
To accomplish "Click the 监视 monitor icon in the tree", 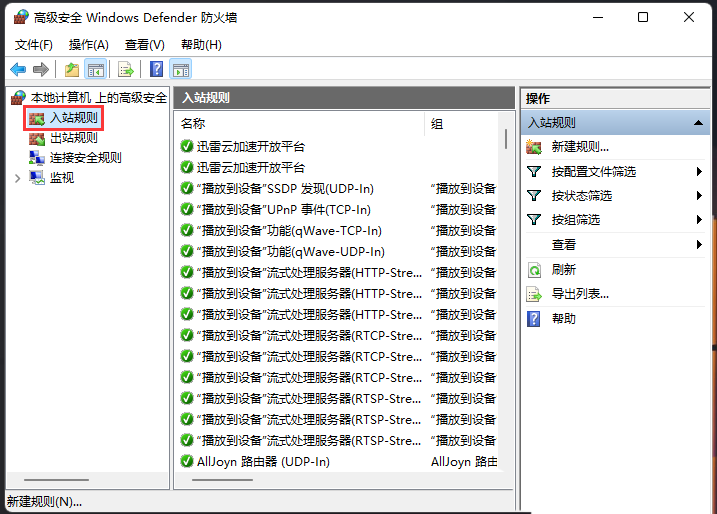I will (x=37, y=177).
